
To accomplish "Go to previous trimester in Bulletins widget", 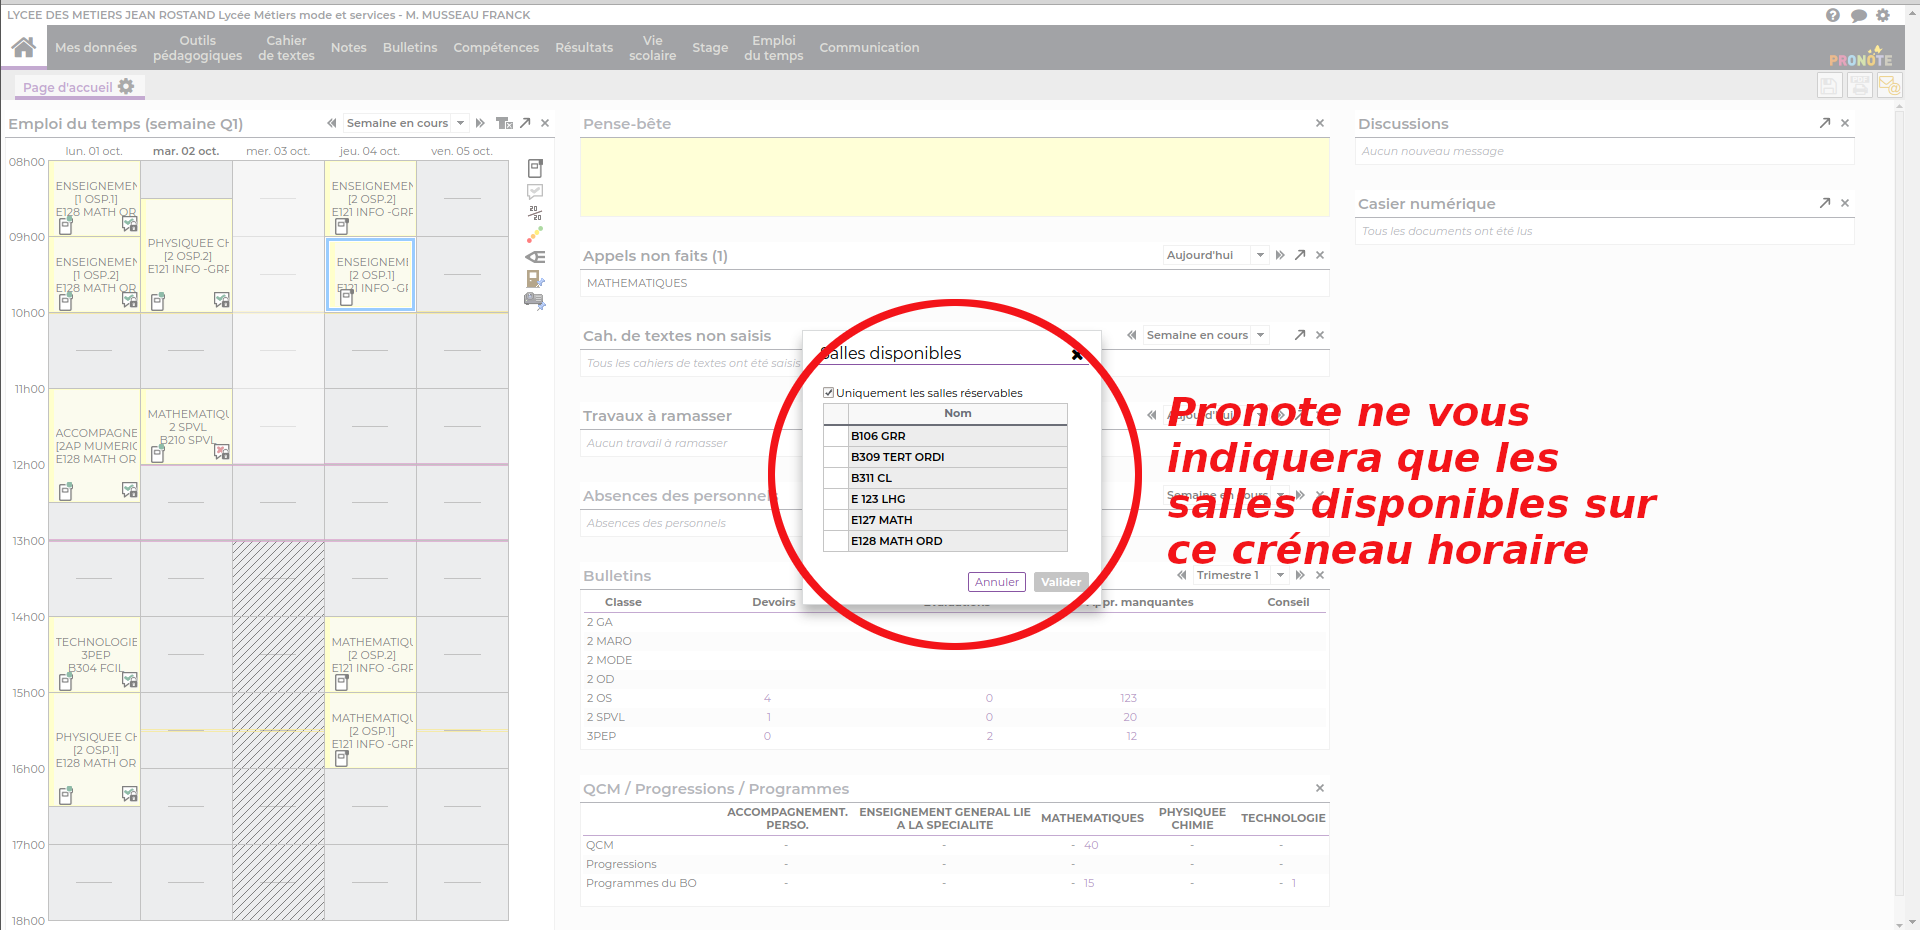I will (1182, 575).
